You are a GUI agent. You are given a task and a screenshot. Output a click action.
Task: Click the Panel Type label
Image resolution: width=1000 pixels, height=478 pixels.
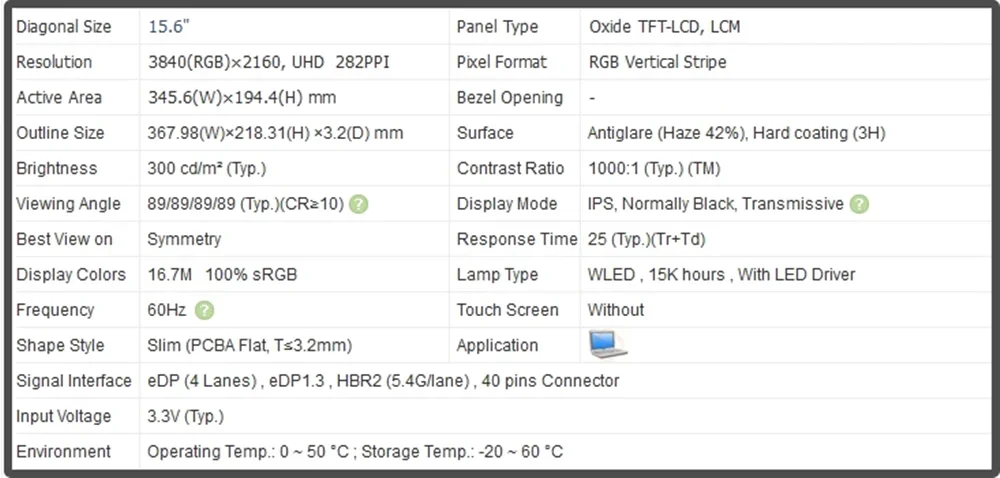point(497,27)
